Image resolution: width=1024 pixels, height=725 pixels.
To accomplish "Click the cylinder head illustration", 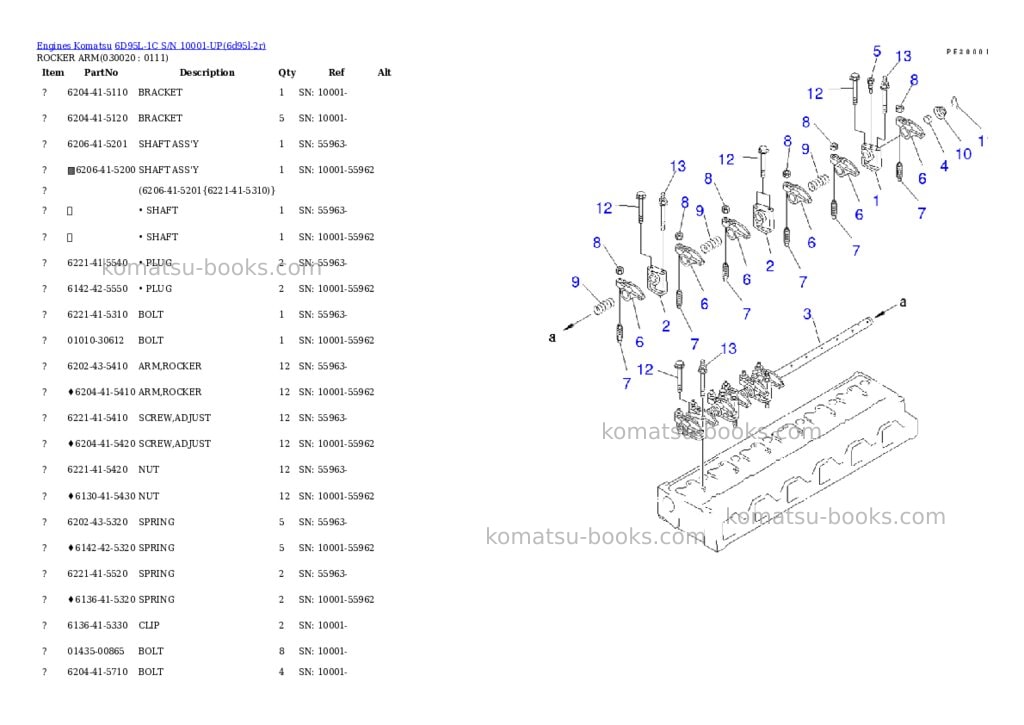I will (787, 464).
